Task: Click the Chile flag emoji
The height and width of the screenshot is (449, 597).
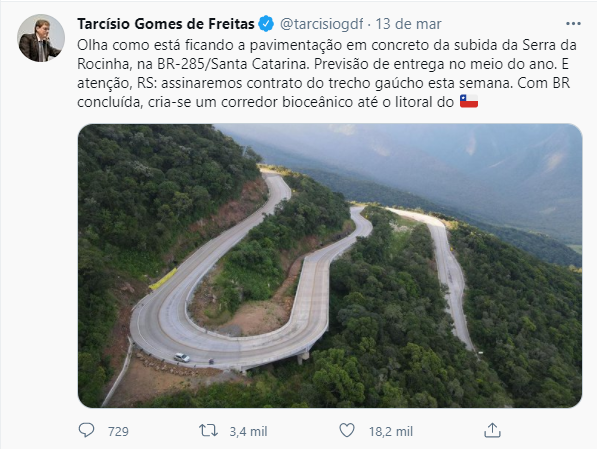Action: pyautogui.click(x=469, y=101)
